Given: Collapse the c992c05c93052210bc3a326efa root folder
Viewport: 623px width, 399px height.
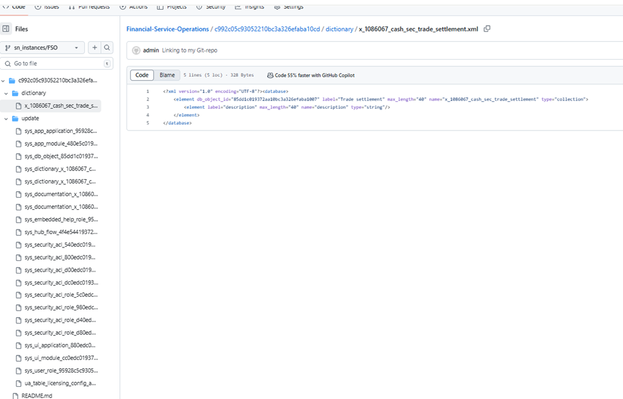Looking at the screenshot, I should (3, 81).
